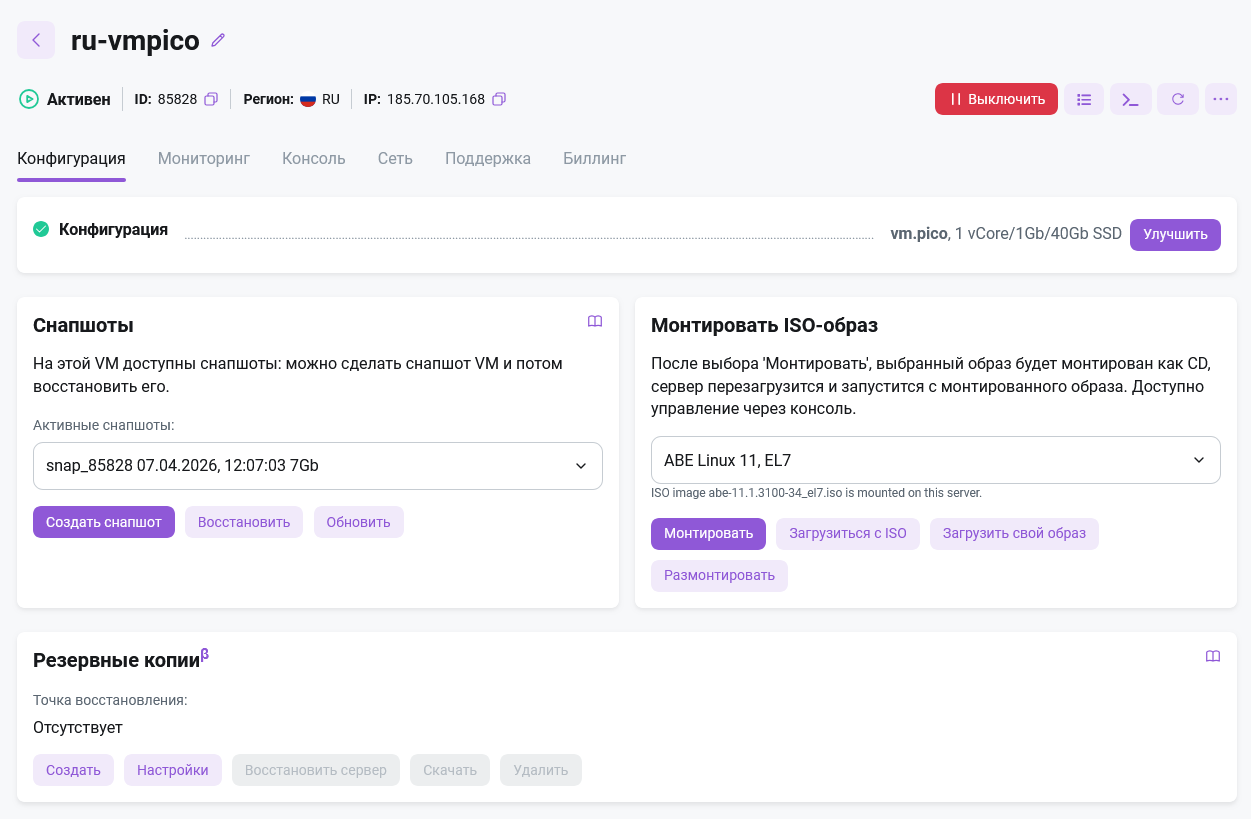Click Создать снапшот button
The width and height of the screenshot is (1251, 819).
(104, 522)
